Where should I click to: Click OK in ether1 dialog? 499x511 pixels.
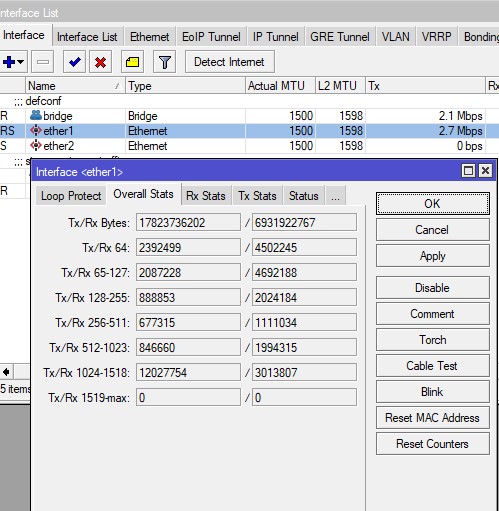pos(433,203)
